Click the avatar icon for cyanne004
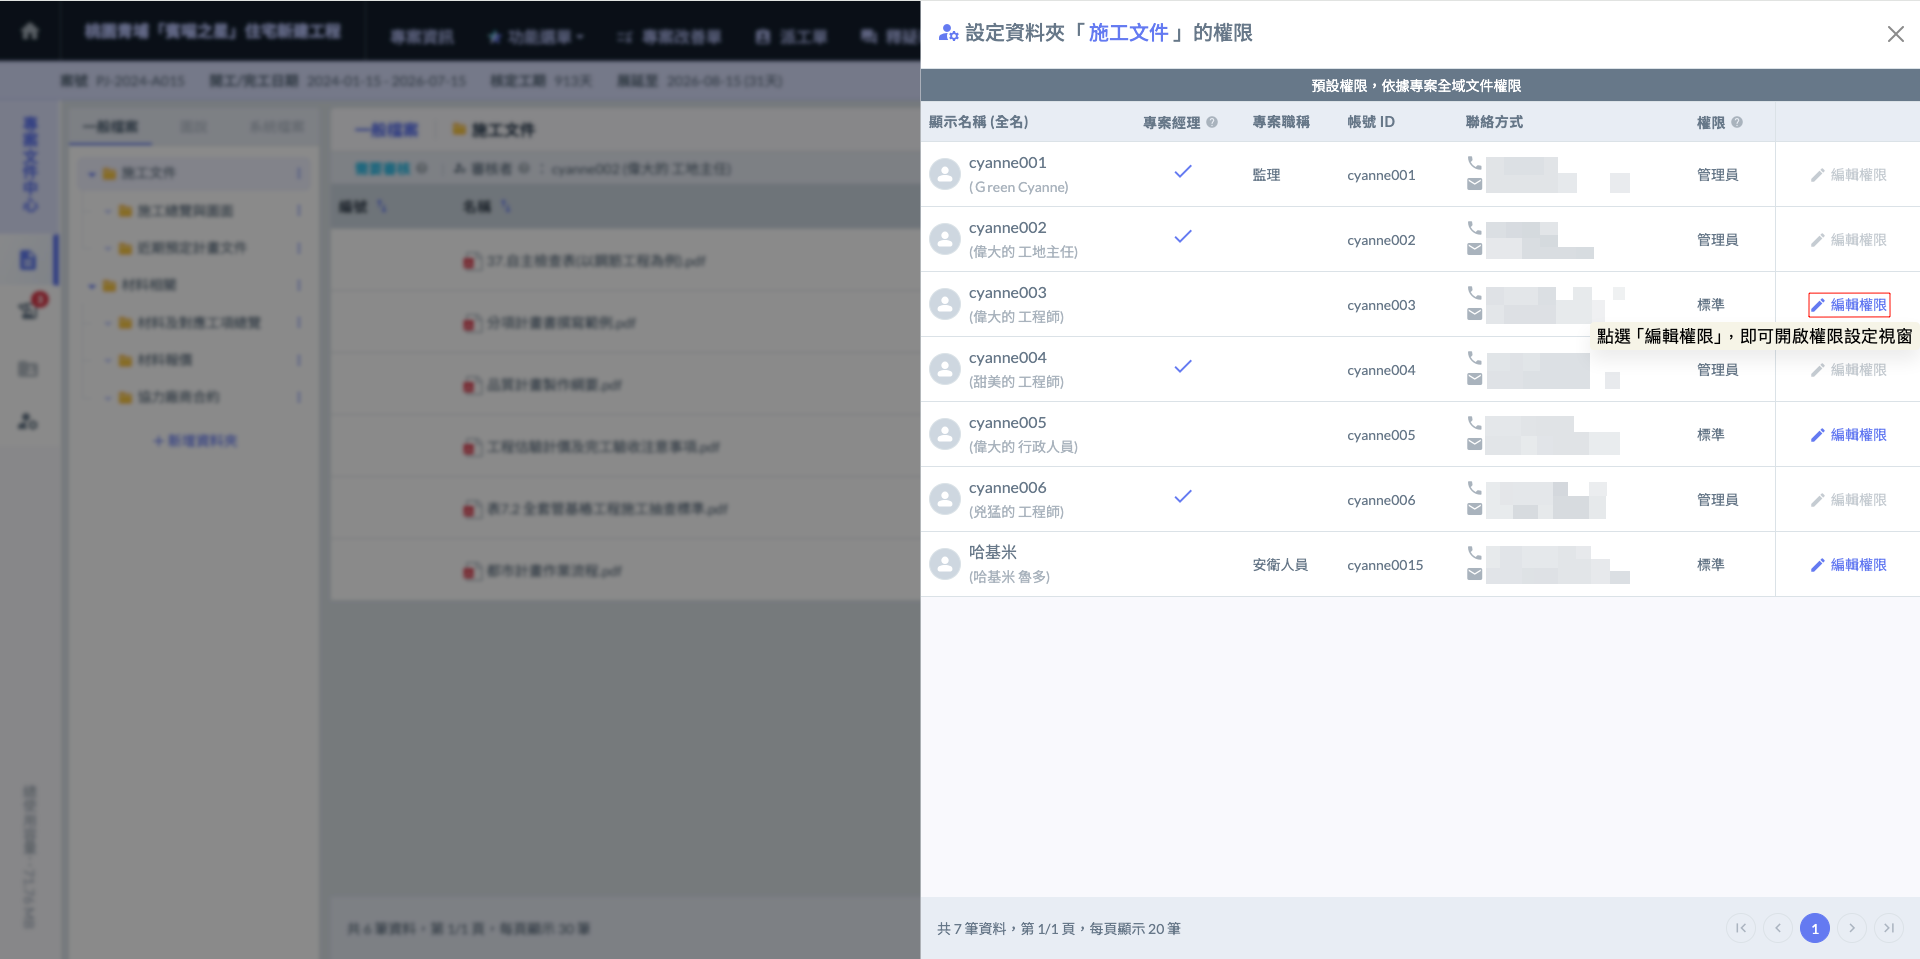 coord(944,369)
